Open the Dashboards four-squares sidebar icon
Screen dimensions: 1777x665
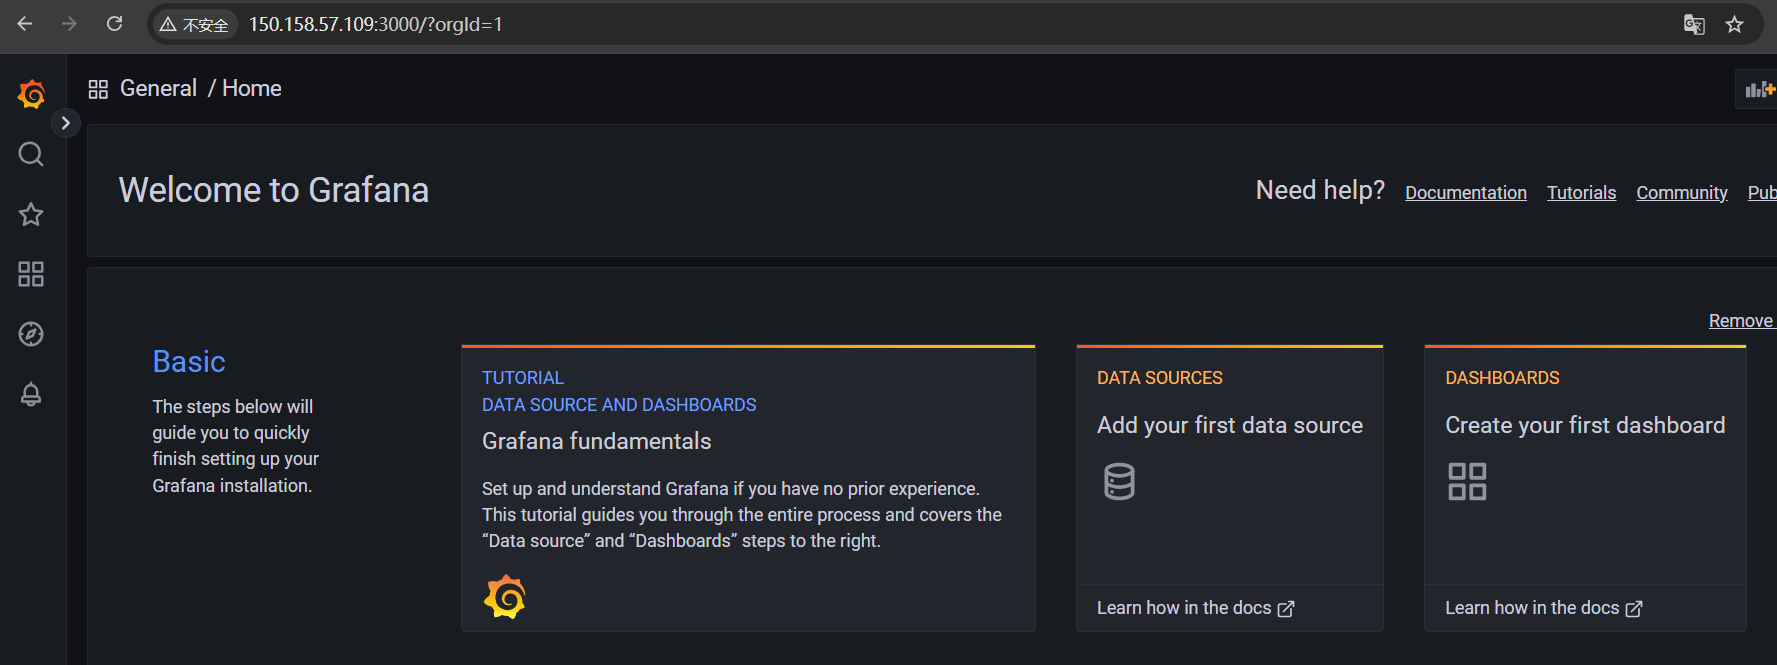[31, 274]
